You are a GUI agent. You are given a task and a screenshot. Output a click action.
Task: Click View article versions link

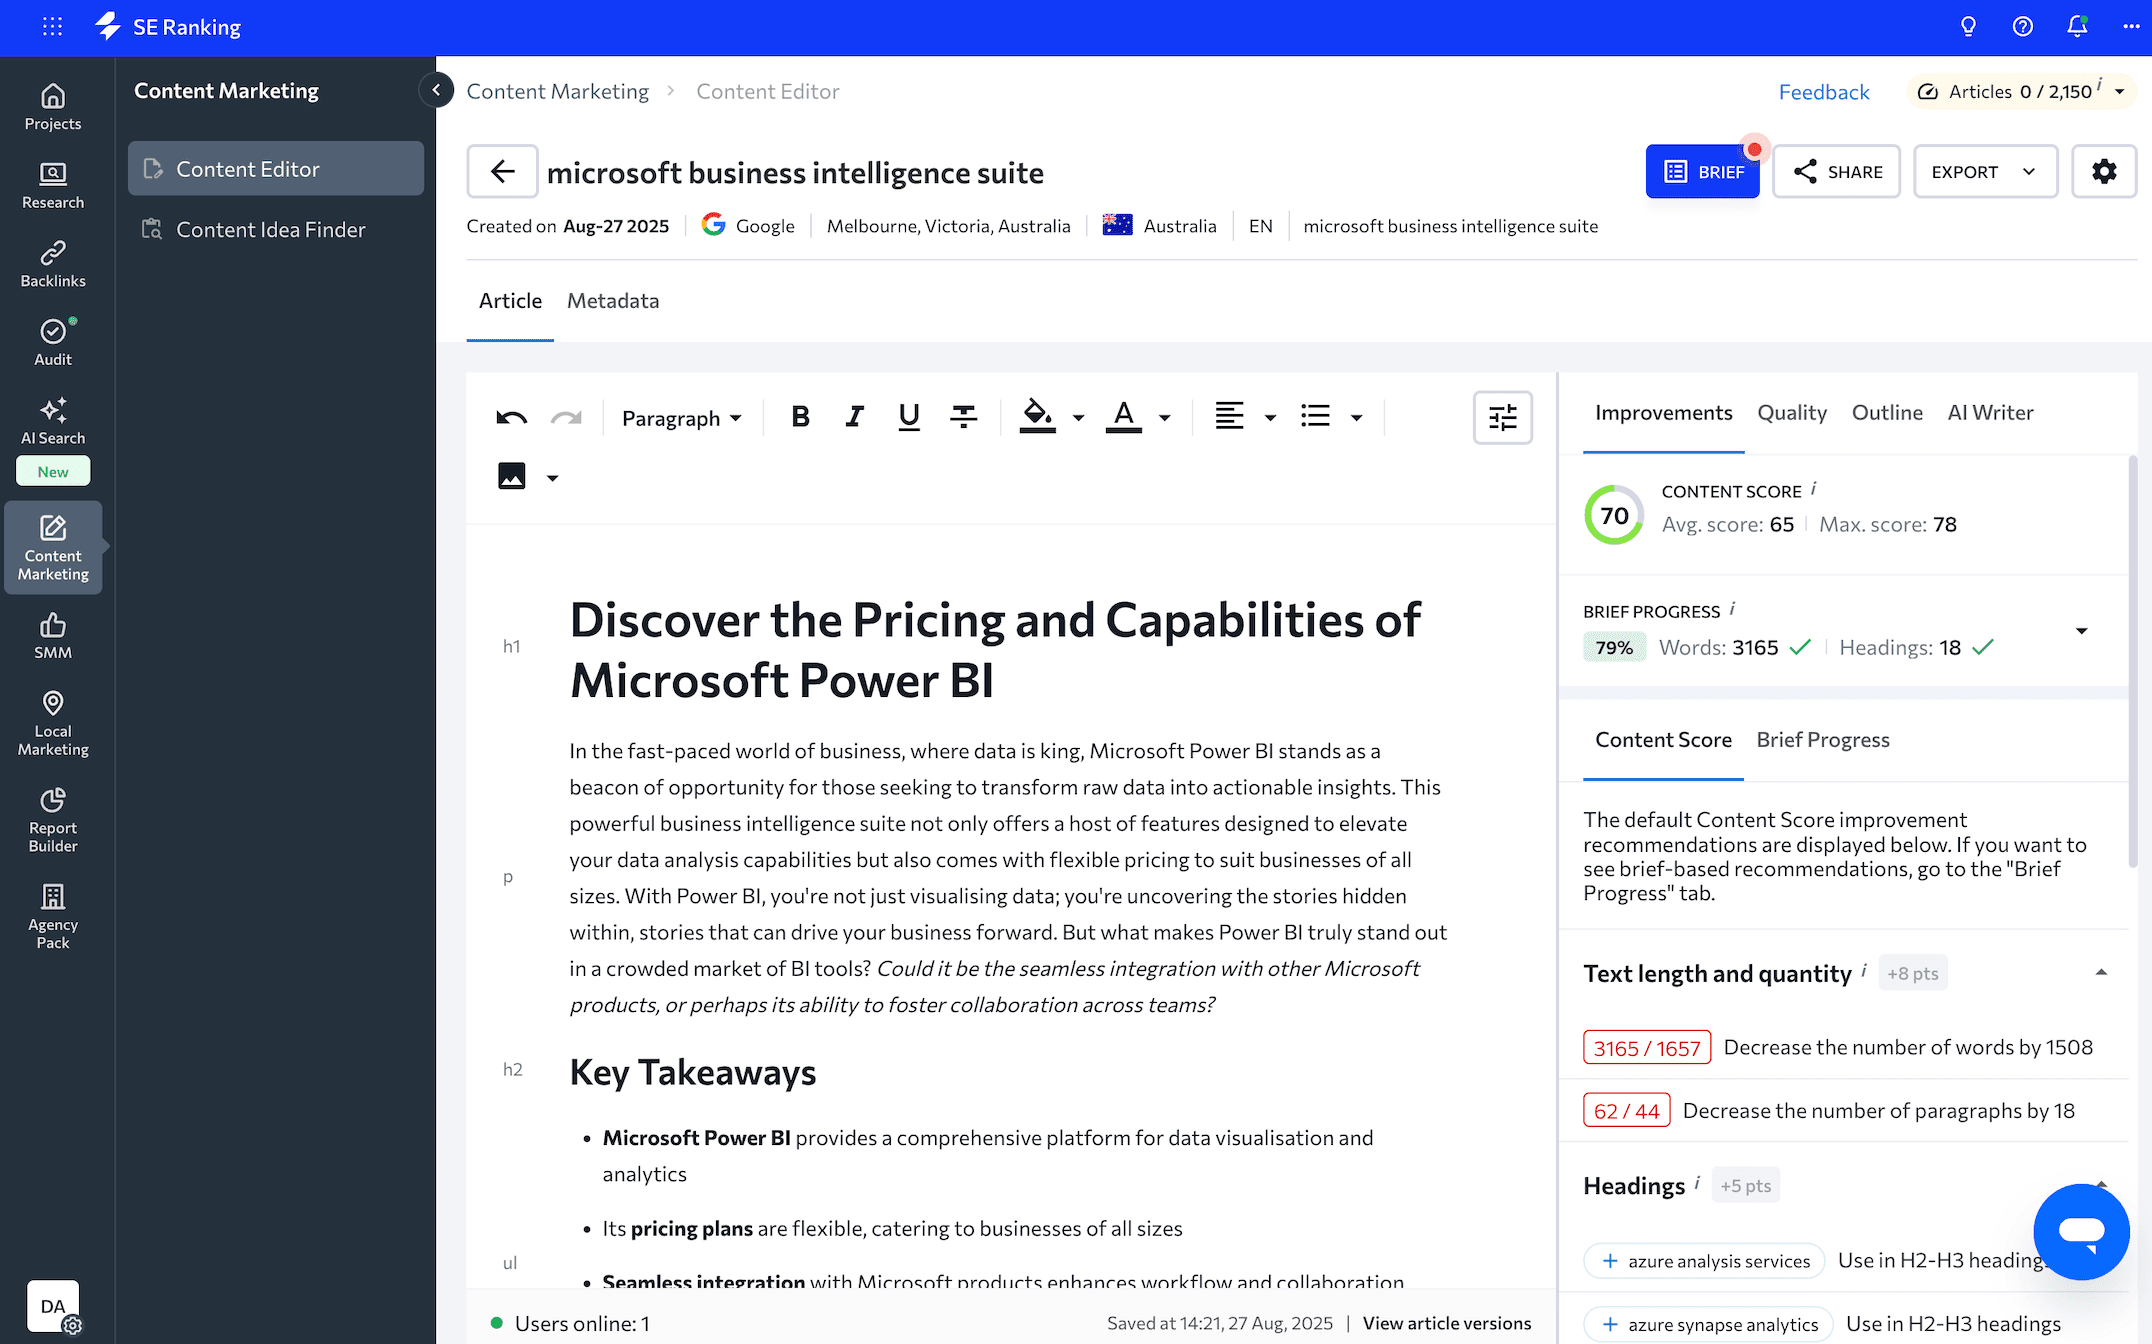click(x=1446, y=1323)
